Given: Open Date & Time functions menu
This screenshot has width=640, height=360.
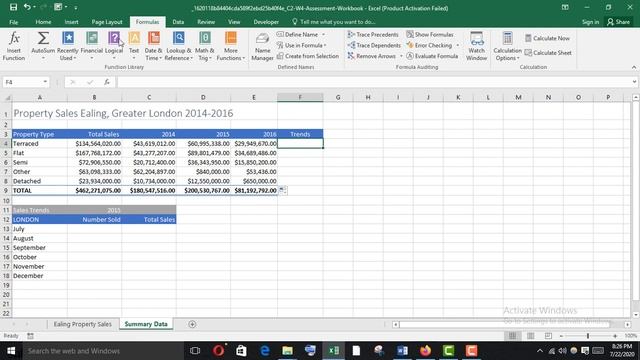Looking at the screenshot, I should click(x=153, y=46).
